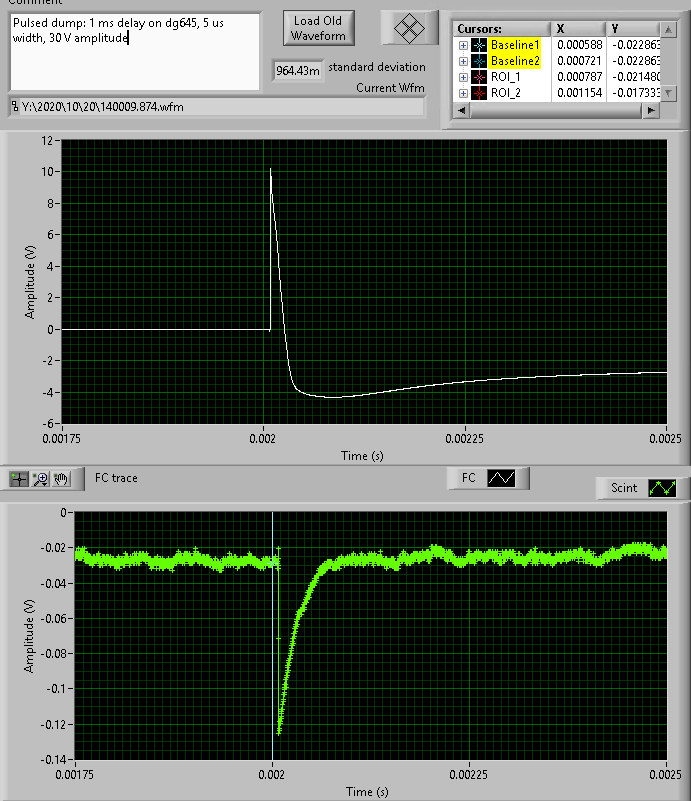Image resolution: width=691 pixels, height=801 pixels.
Task: Click the standard deviation value 964.43m
Action: click(298, 70)
